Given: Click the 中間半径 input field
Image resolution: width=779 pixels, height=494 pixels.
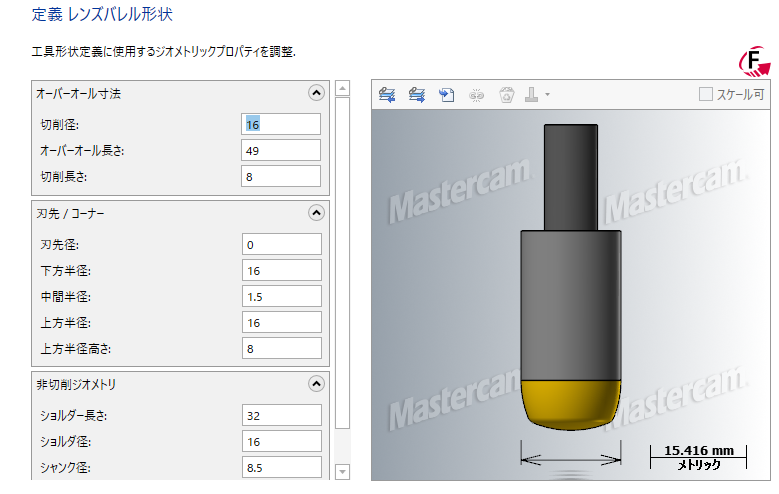Looking at the screenshot, I should tap(282, 296).
